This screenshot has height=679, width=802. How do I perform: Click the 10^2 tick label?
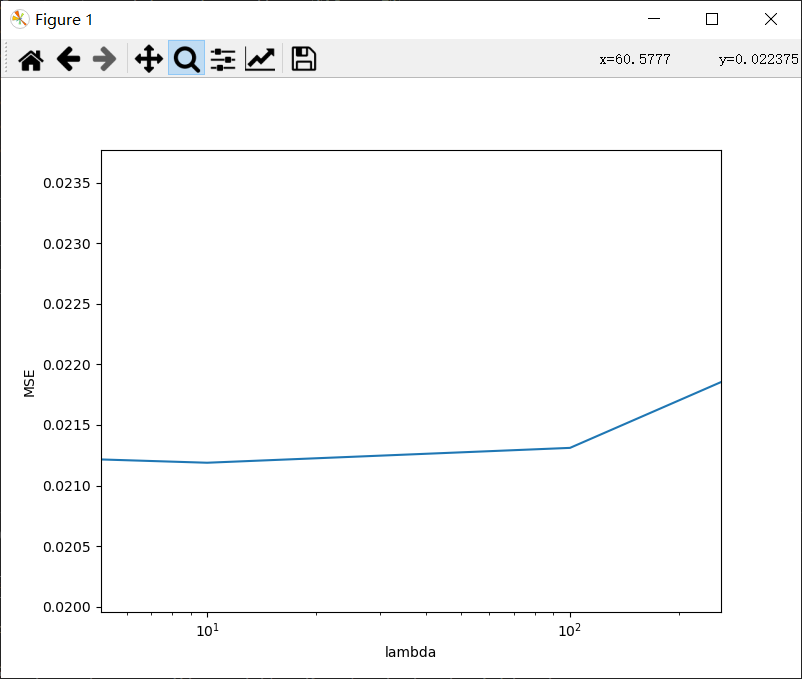click(568, 629)
